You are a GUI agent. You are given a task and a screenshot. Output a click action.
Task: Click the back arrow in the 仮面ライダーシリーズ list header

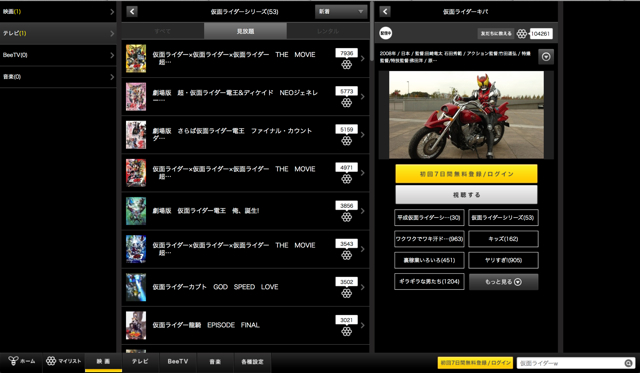click(x=132, y=11)
